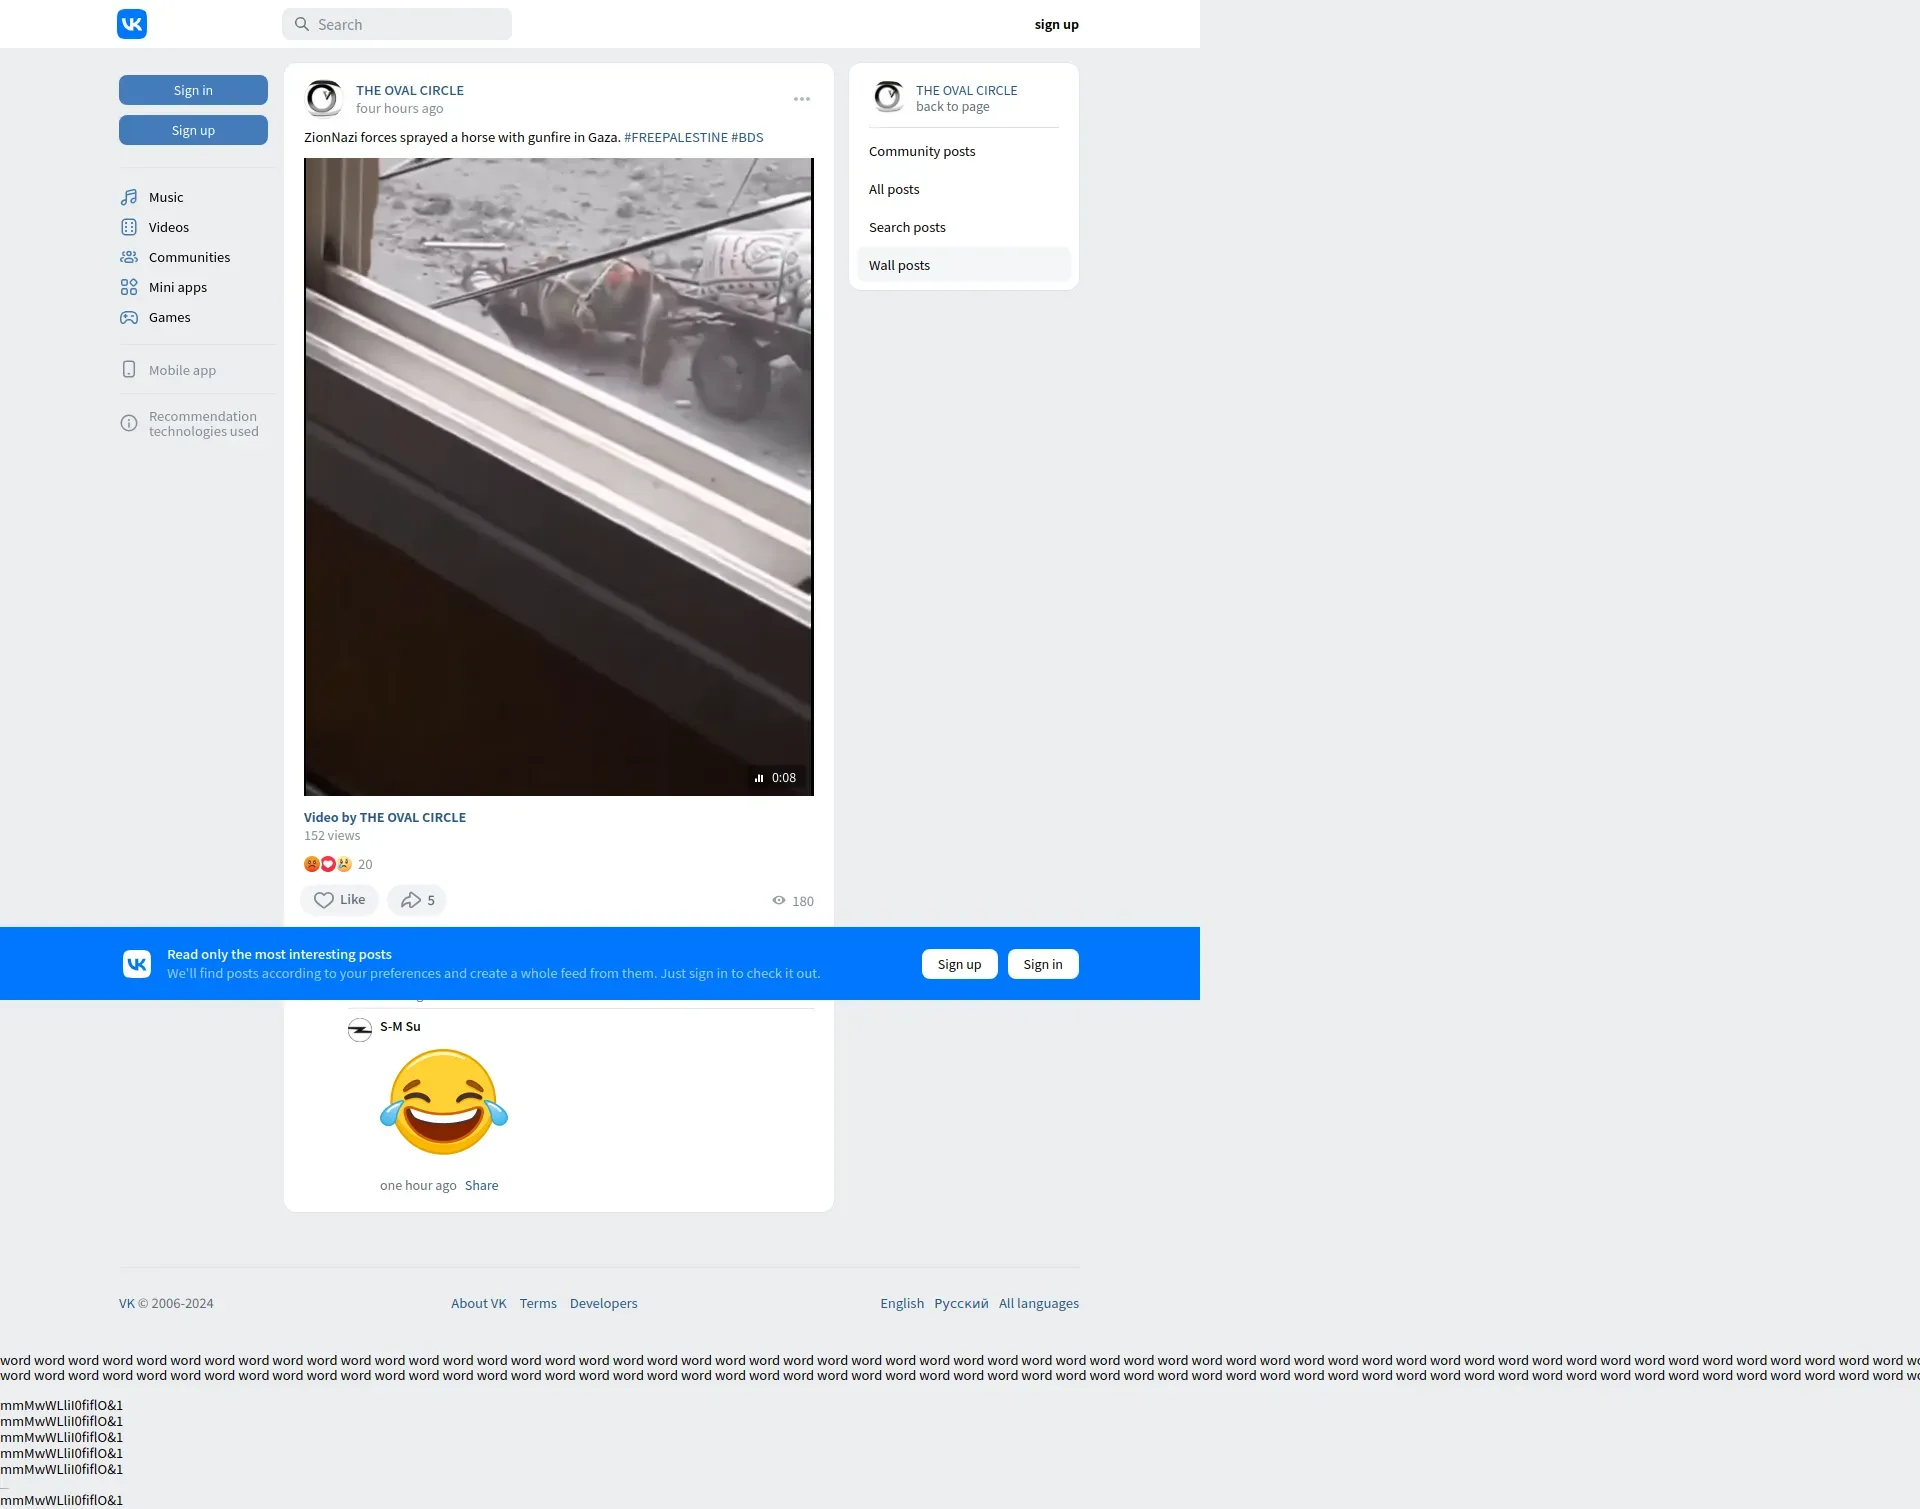
Task: Click the eye views counter 180
Action: (793, 901)
